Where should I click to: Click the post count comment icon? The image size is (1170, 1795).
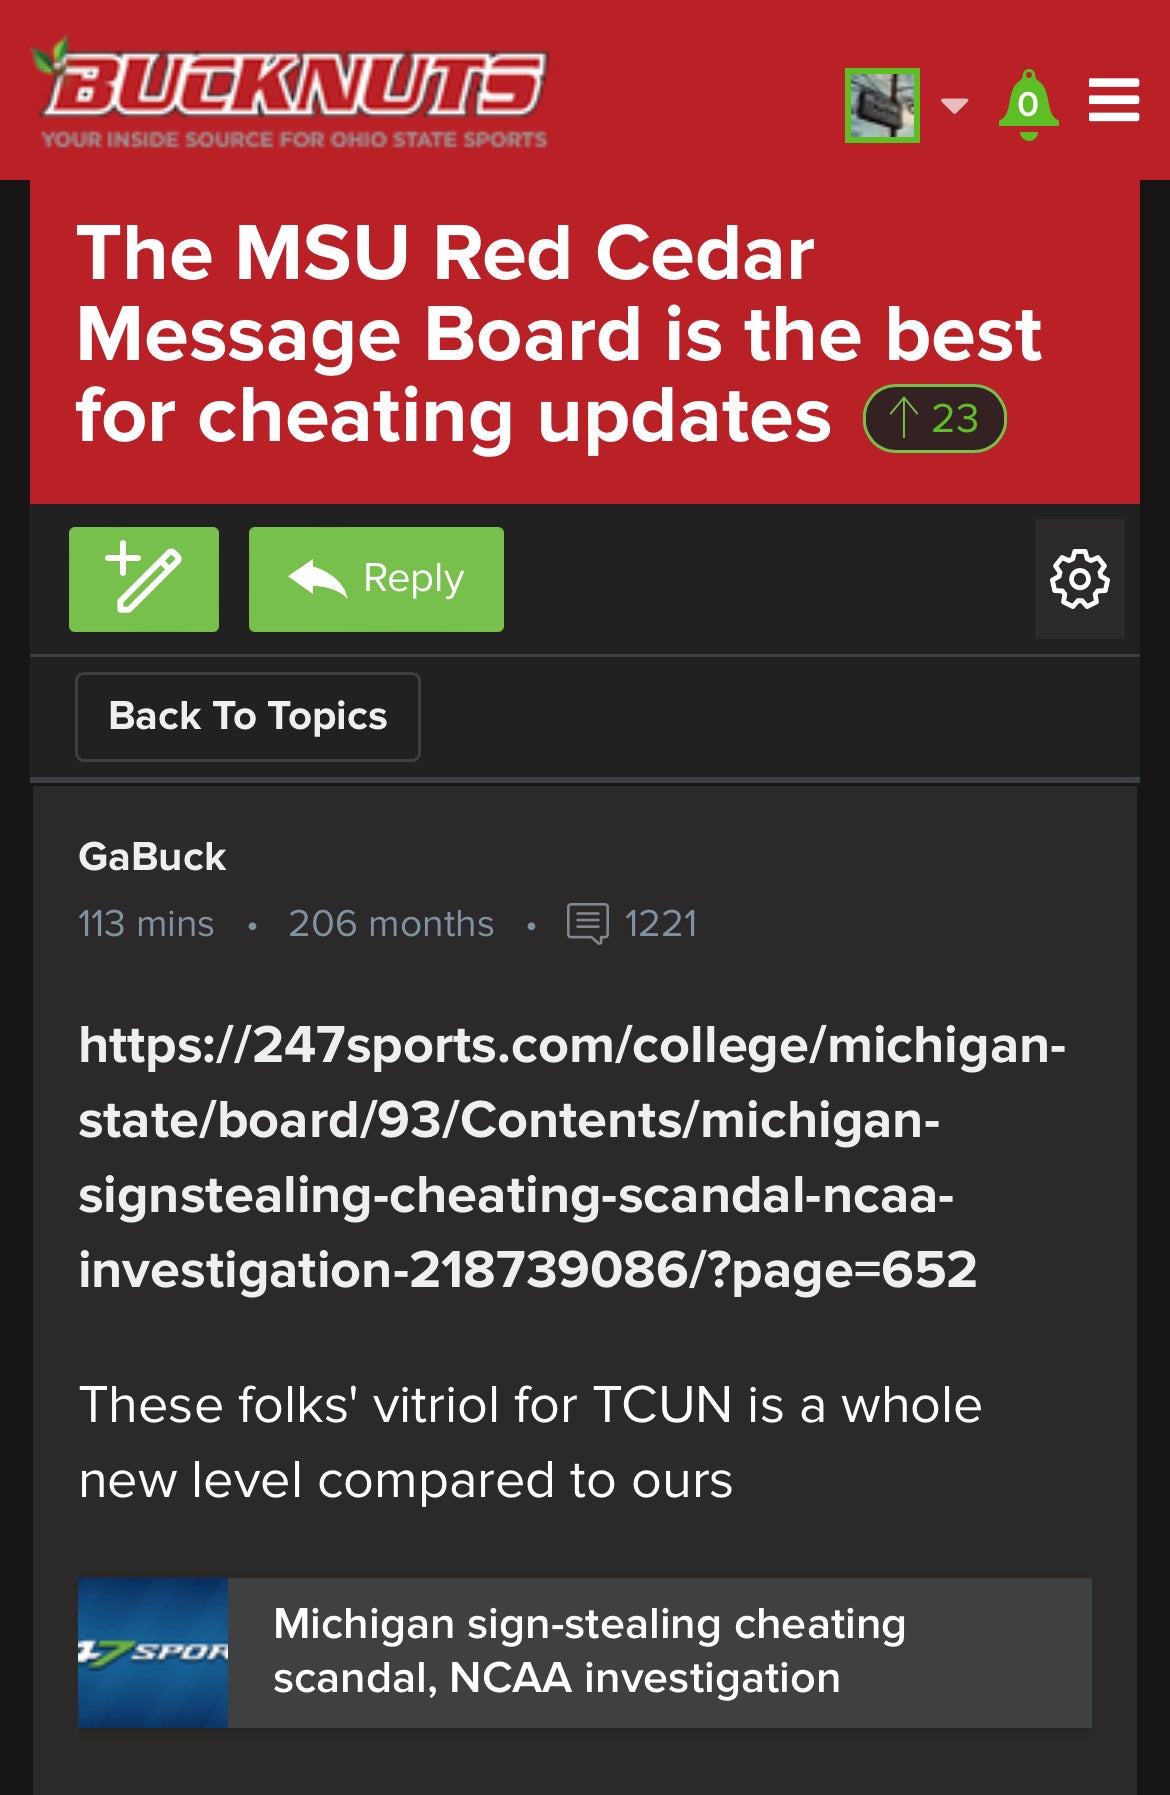tap(587, 923)
